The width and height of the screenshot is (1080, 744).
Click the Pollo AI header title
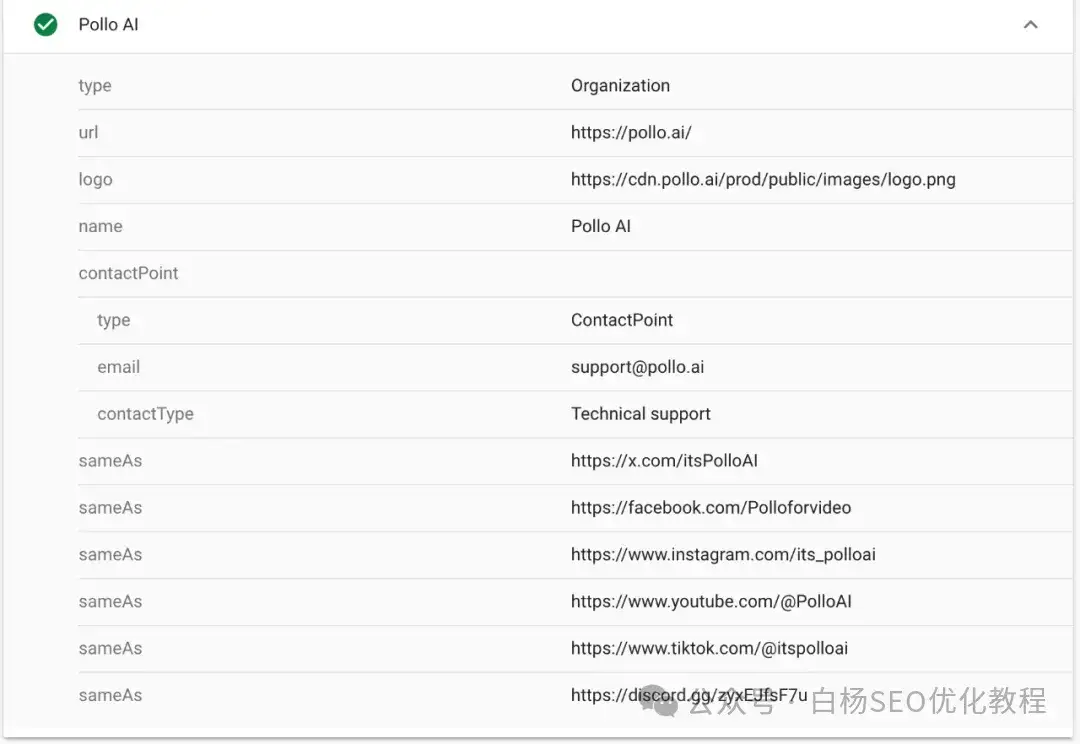pos(108,25)
